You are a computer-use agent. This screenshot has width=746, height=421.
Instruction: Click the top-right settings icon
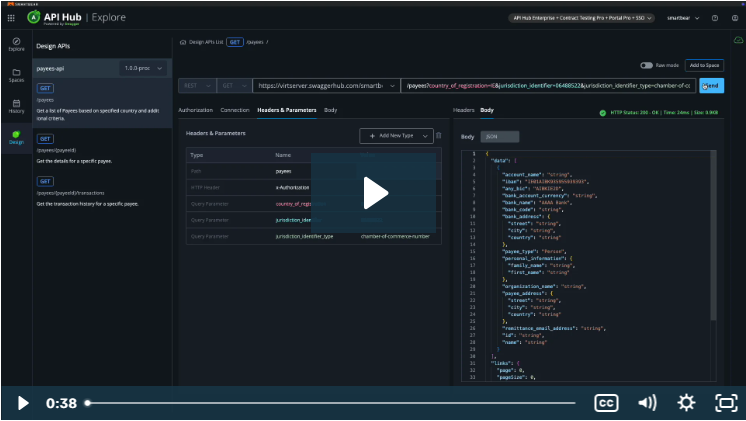point(735,18)
